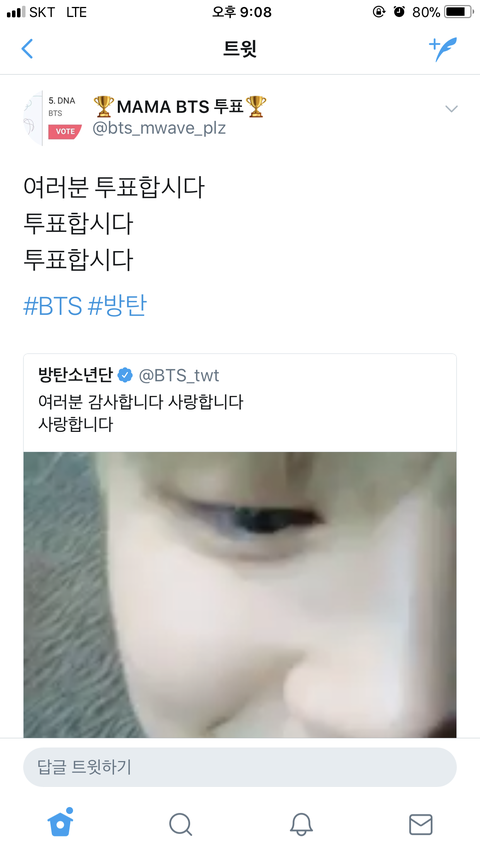The width and height of the screenshot is (480, 853).
Task: Open the #방탄 hashtag
Action: coord(117,306)
